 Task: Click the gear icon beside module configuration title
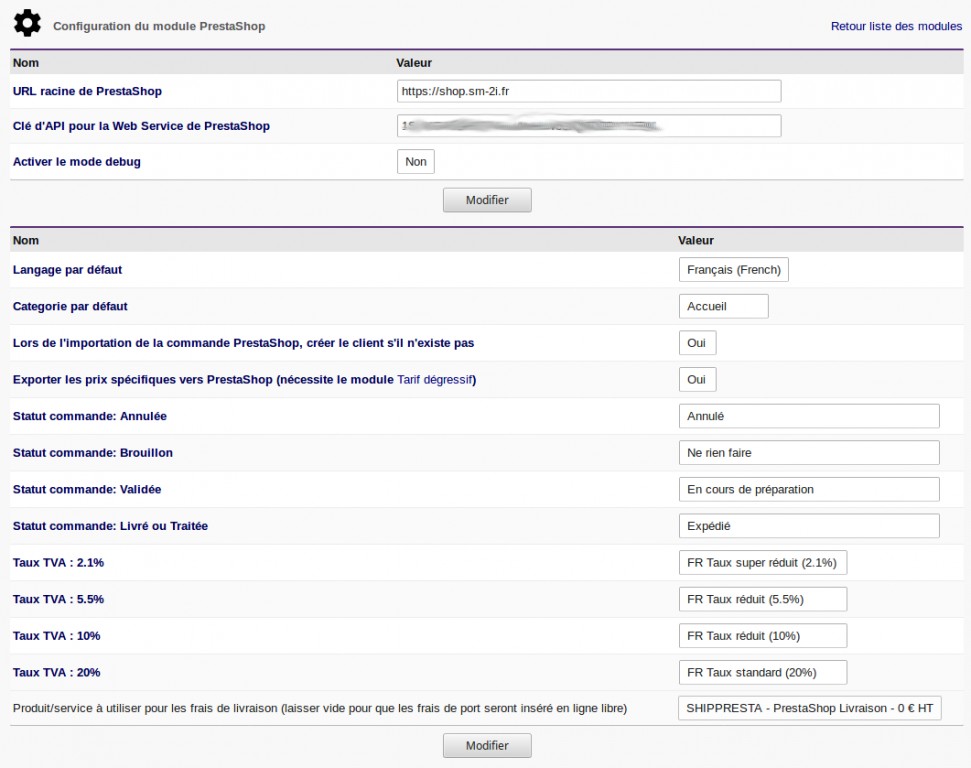27,22
